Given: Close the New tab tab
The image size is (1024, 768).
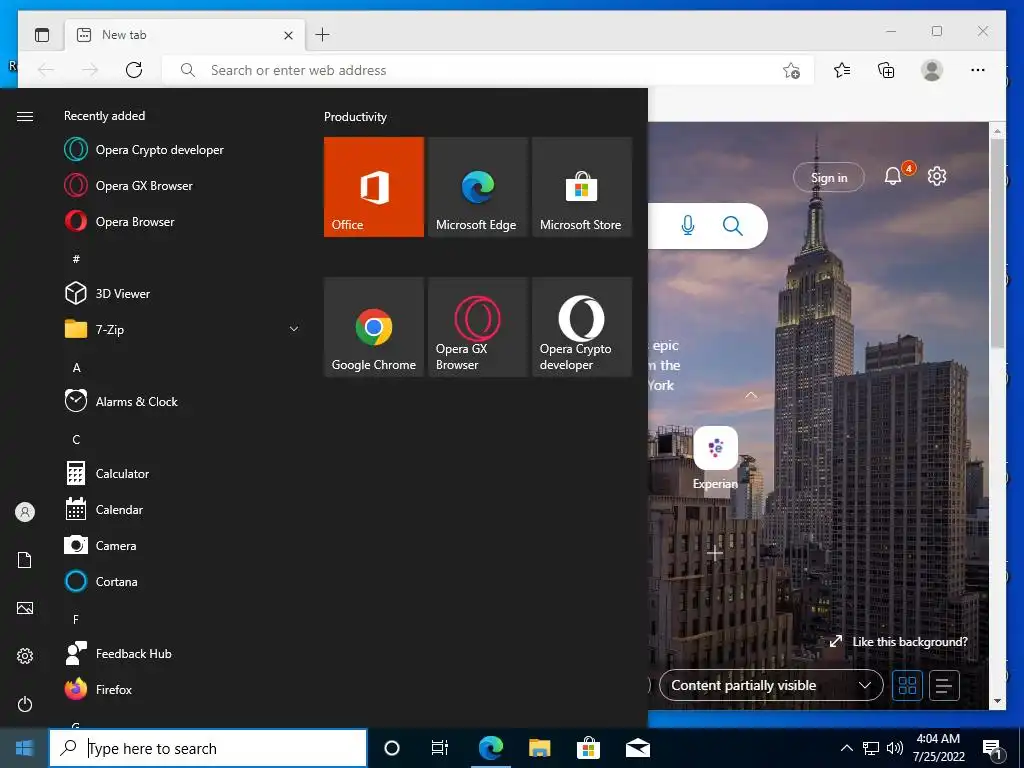Looking at the screenshot, I should [x=288, y=35].
